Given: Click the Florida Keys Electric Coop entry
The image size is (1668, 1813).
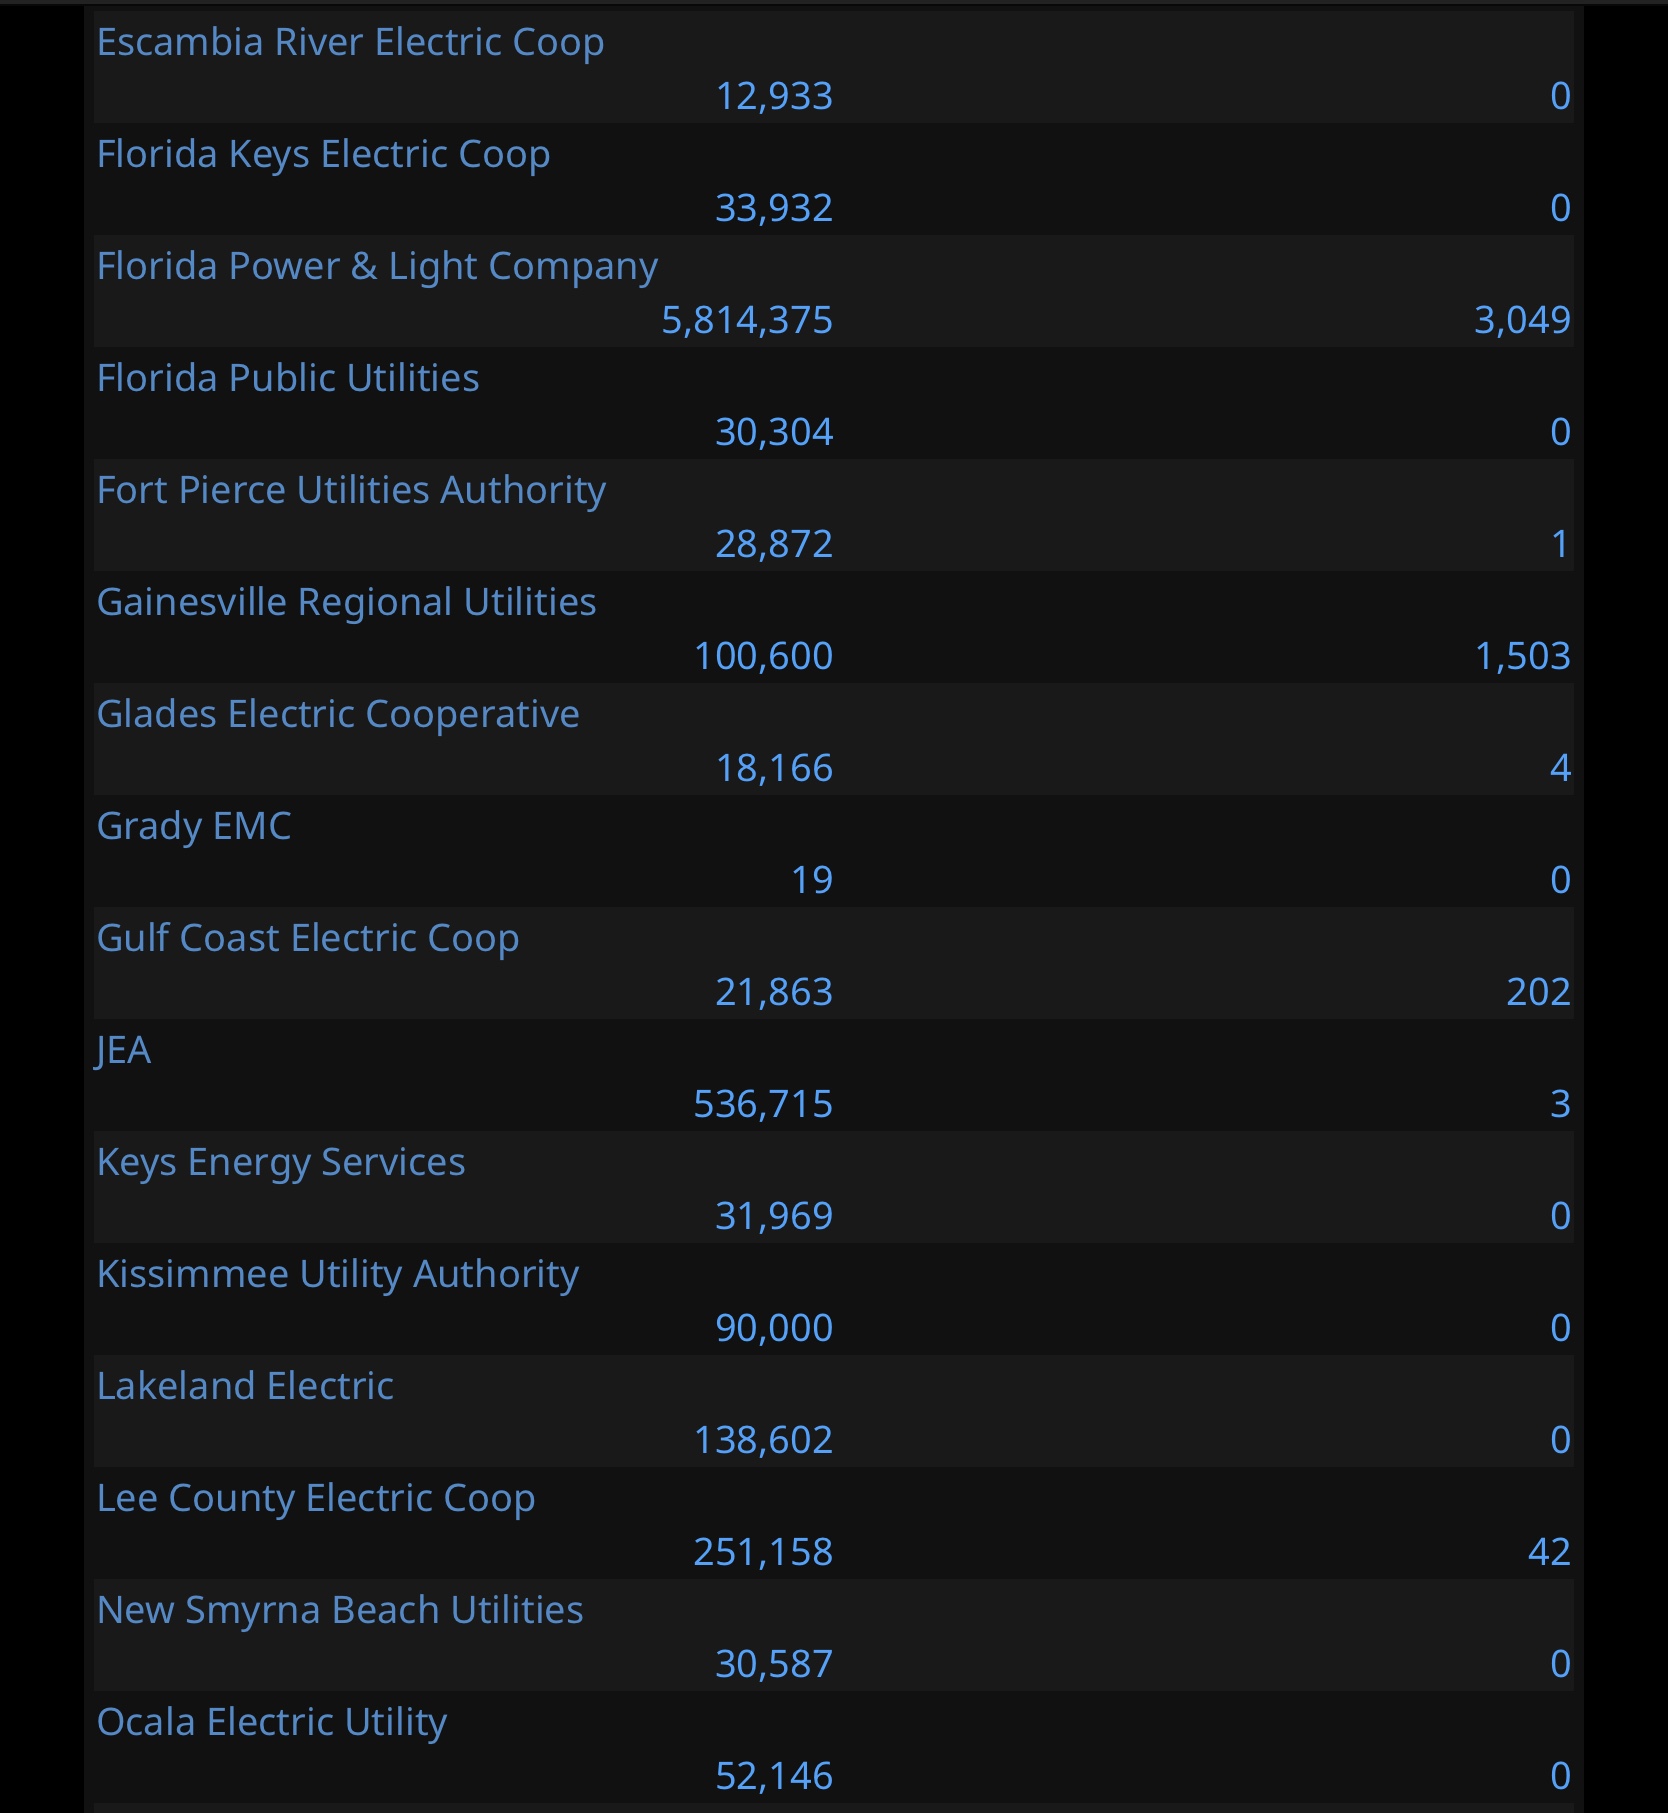Looking at the screenshot, I should coord(323,155).
